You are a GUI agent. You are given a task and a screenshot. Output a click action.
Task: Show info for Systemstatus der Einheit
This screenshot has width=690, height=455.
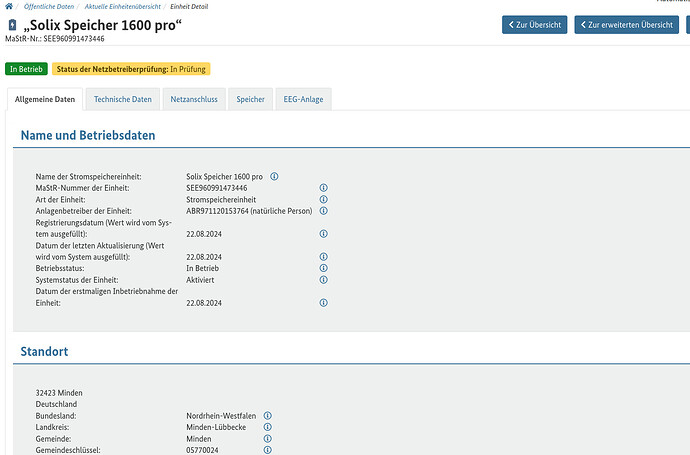pyautogui.click(x=323, y=280)
